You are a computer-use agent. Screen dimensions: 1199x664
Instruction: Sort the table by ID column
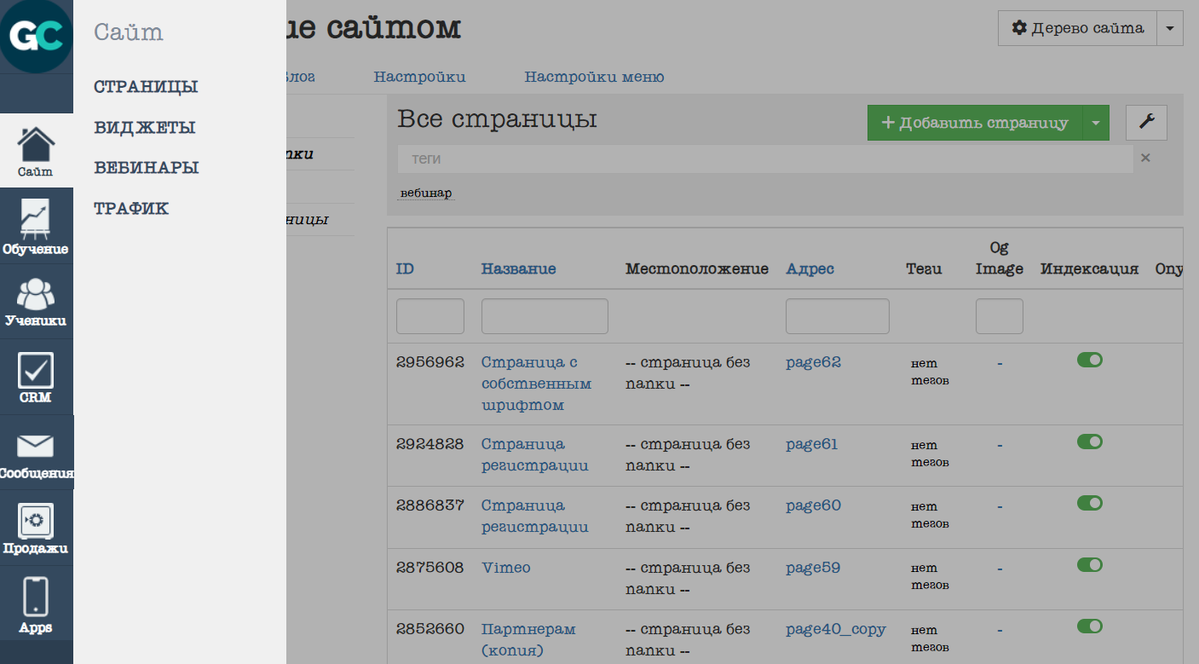(405, 269)
